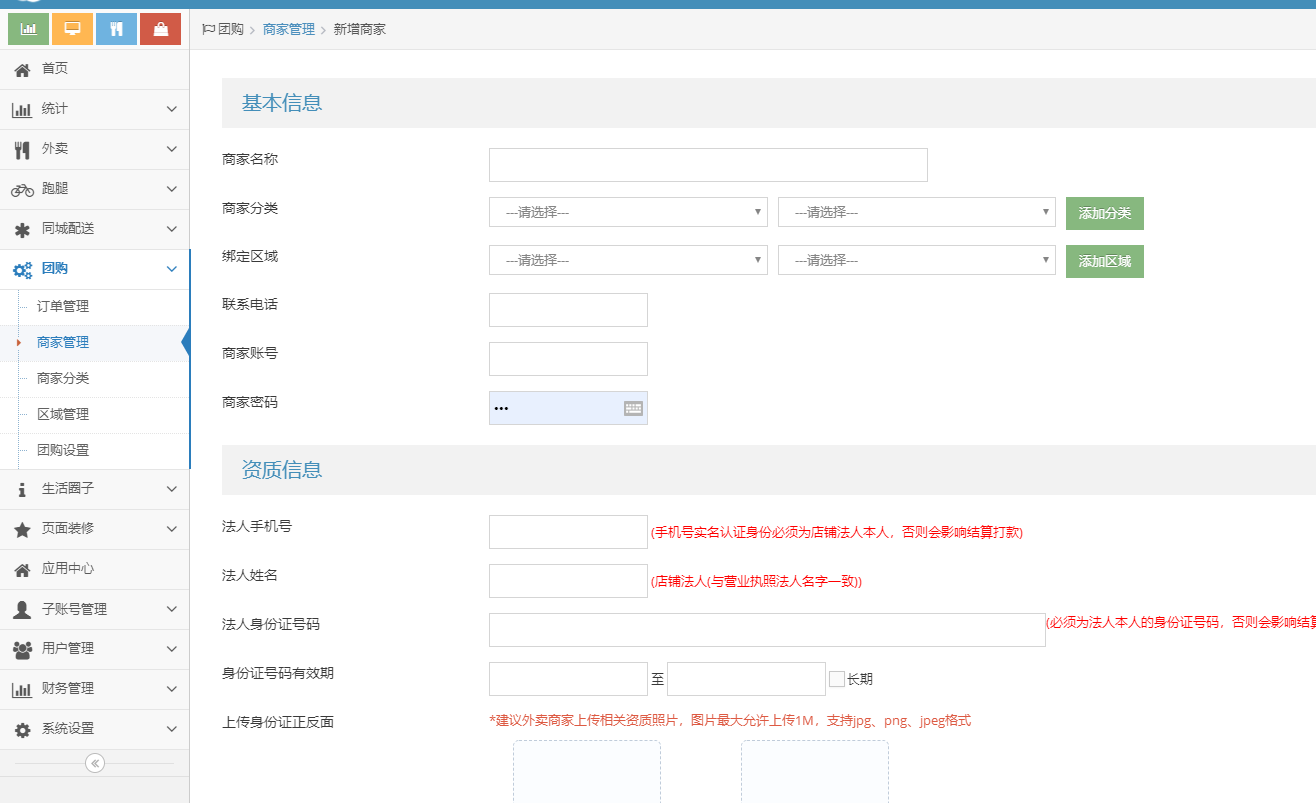Click first ID card upload box
This screenshot has height=803, width=1316.
tap(587, 771)
